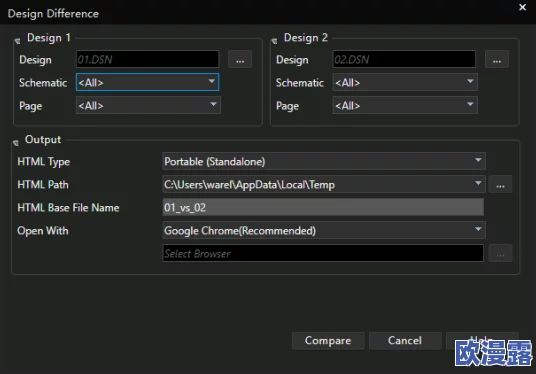Click the Compare button
This screenshot has height=374, width=536.
pos(328,340)
